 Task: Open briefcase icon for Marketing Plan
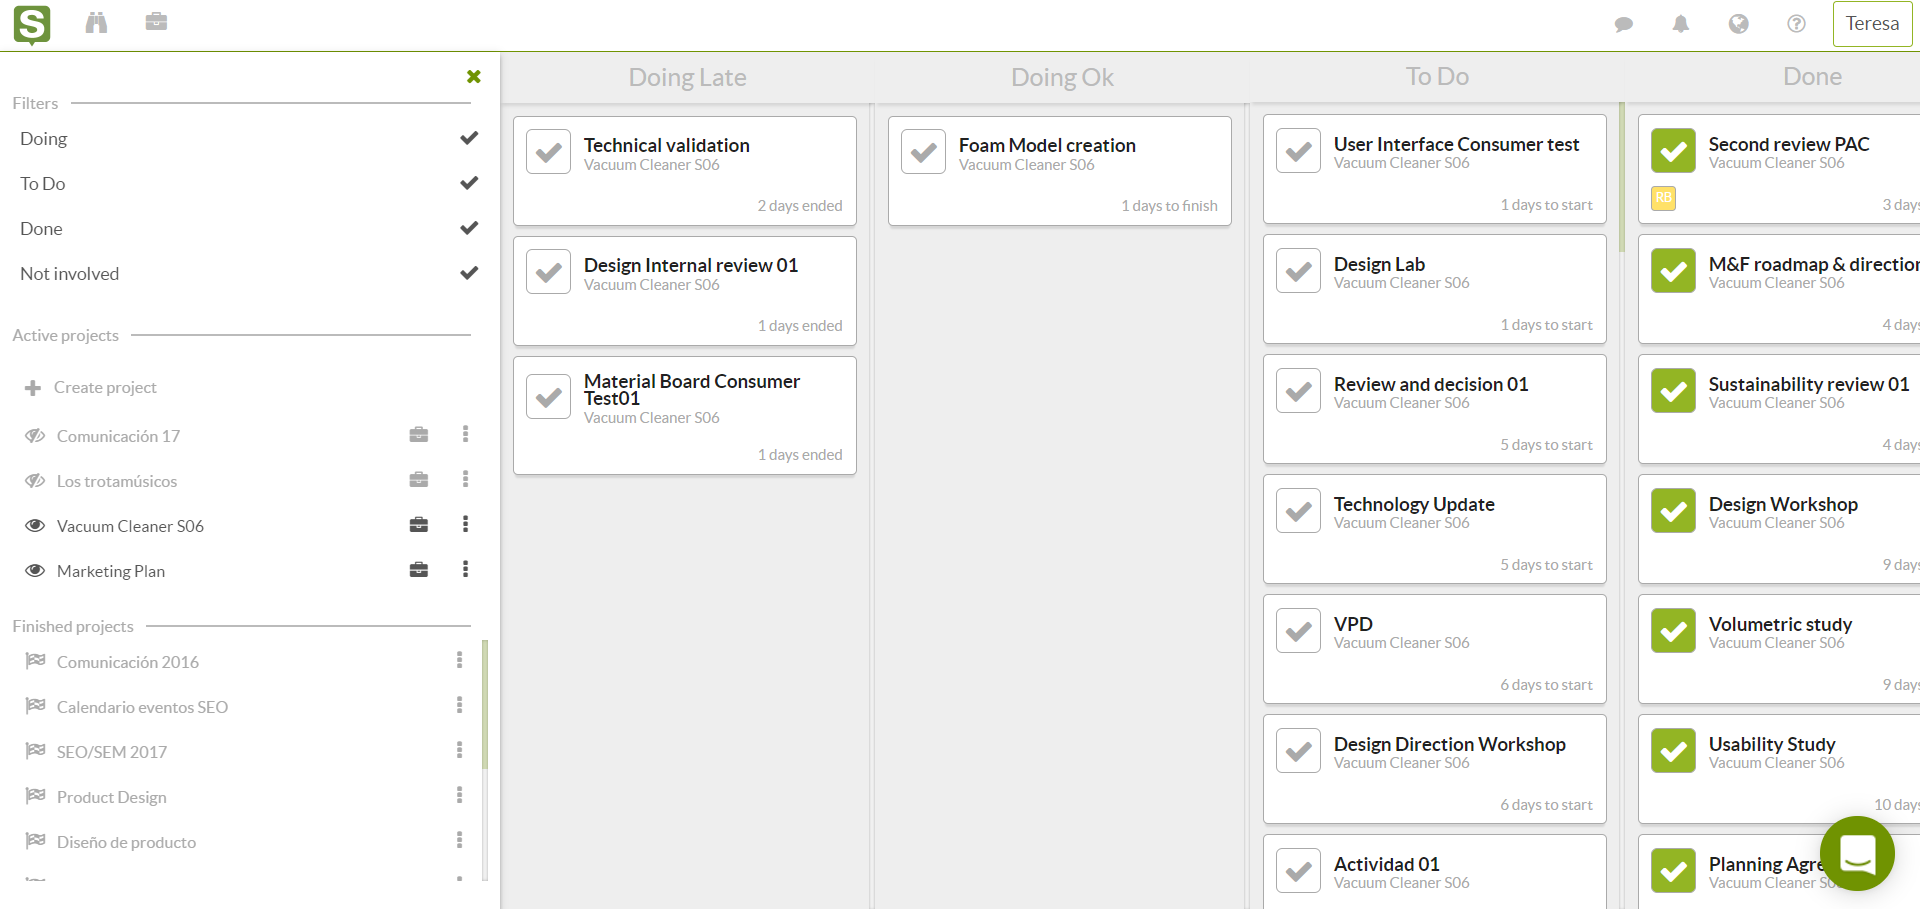[419, 570]
